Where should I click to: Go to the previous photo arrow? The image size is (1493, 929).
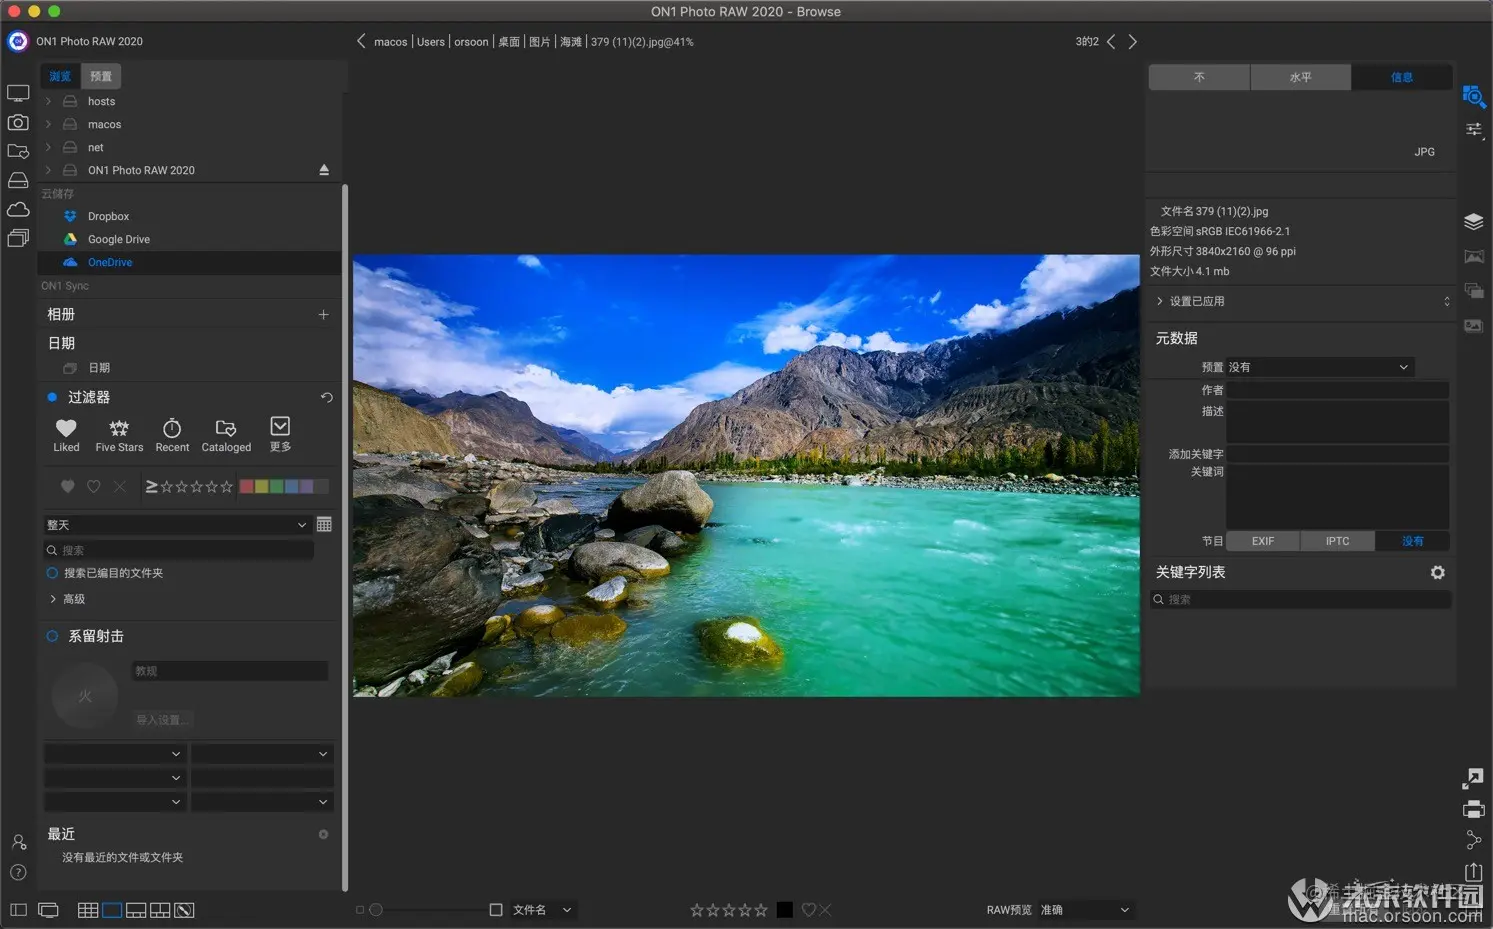pos(1111,42)
